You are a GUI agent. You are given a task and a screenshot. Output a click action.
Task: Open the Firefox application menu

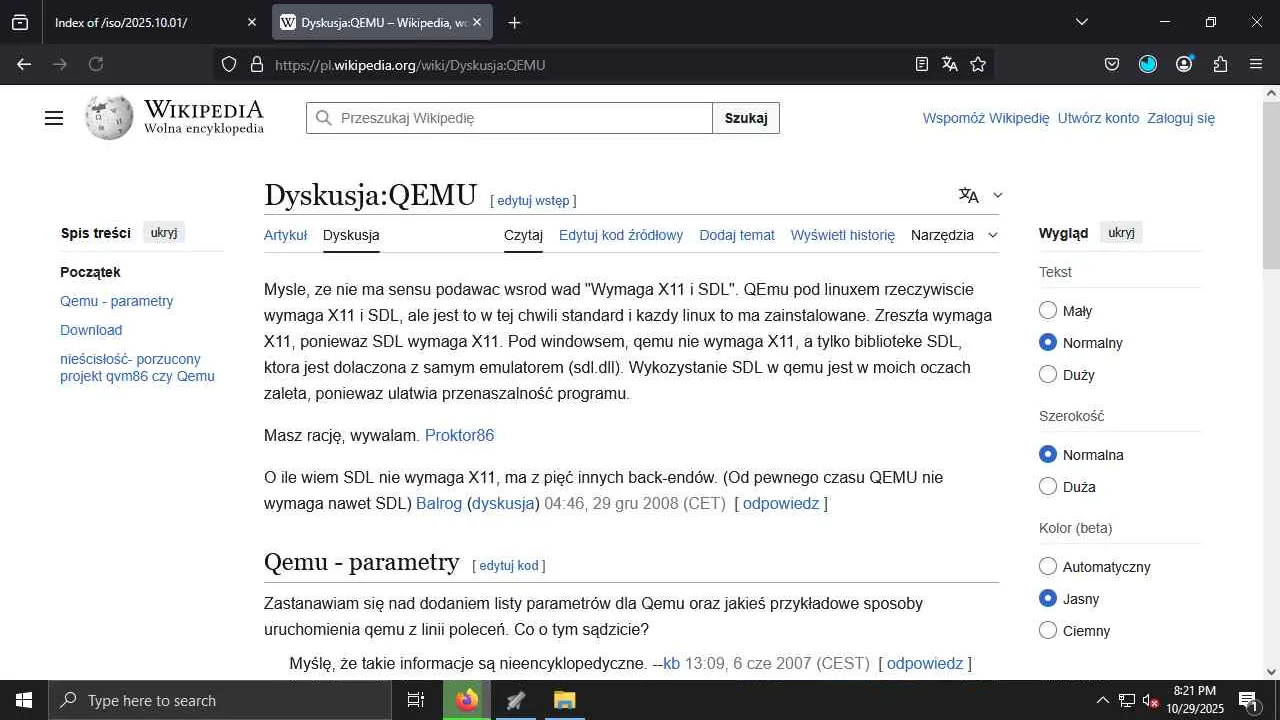click(x=1256, y=64)
